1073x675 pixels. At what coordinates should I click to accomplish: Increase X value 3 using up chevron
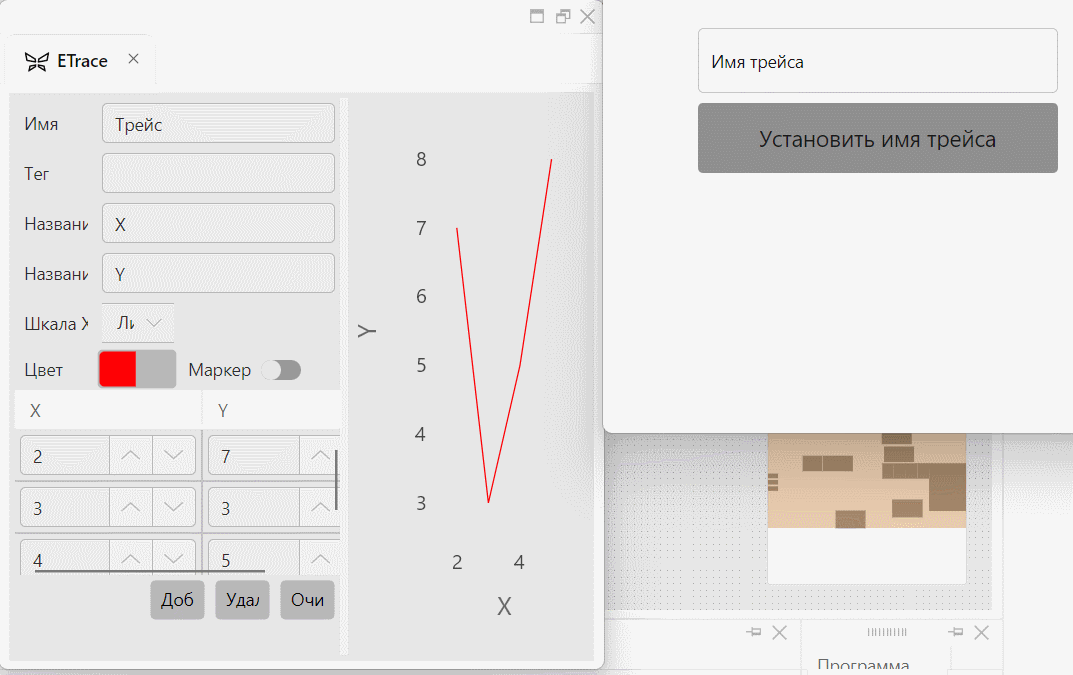(131, 507)
